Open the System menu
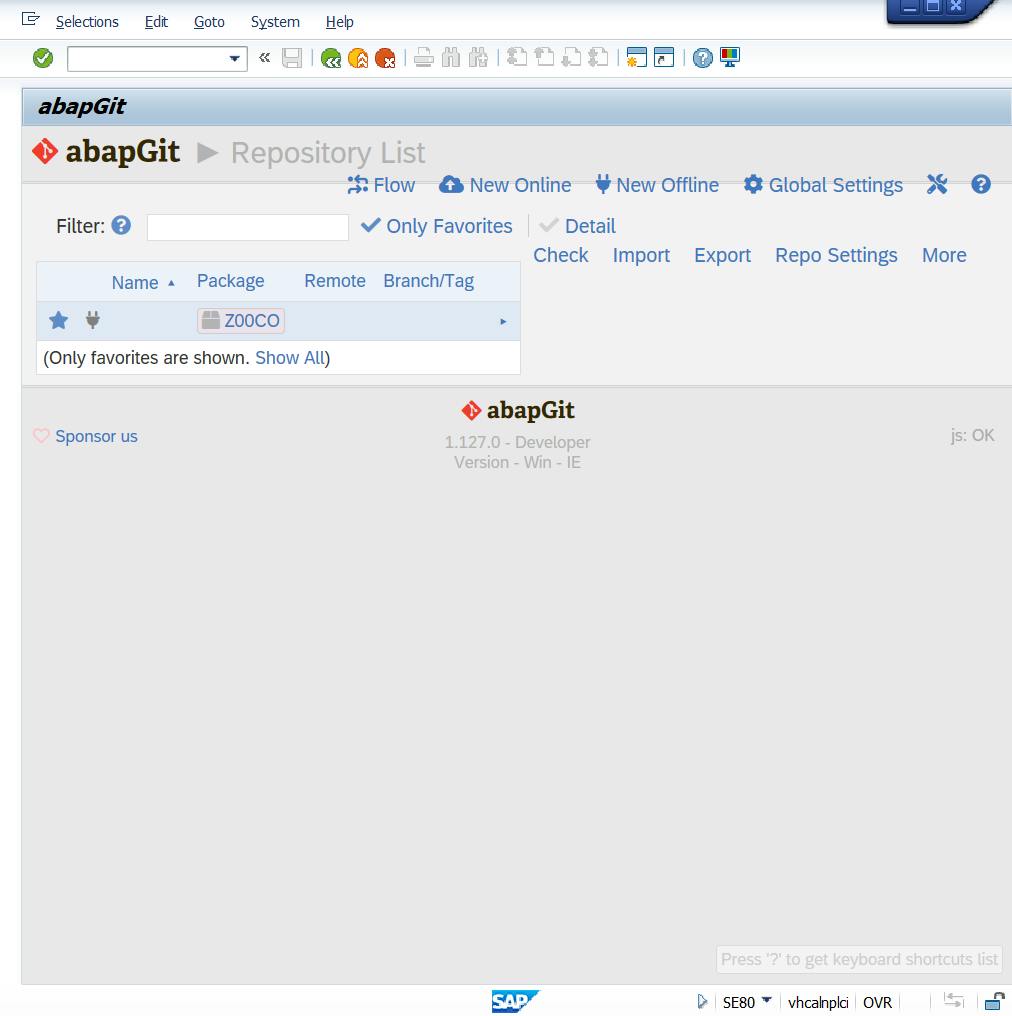This screenshot has height=1016, width=1012. coord(275,22)
